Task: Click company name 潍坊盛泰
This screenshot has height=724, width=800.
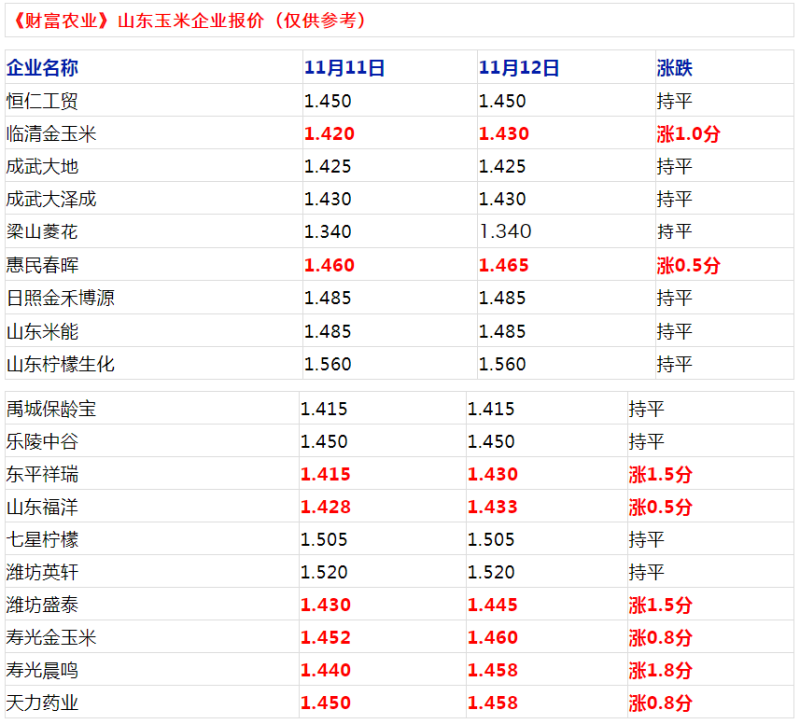Action: pyautogui.click(x=42, y=605)
